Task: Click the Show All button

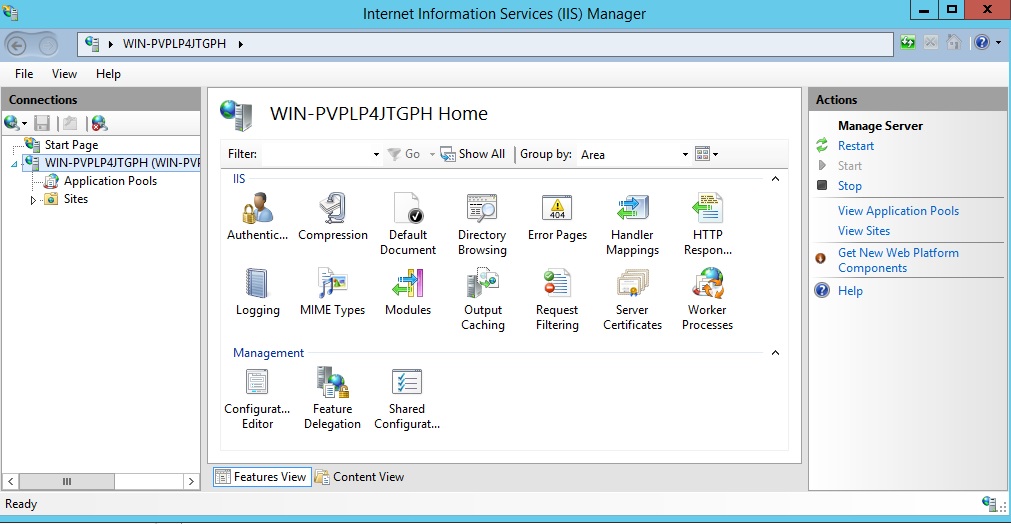Action: coord(473,154)
